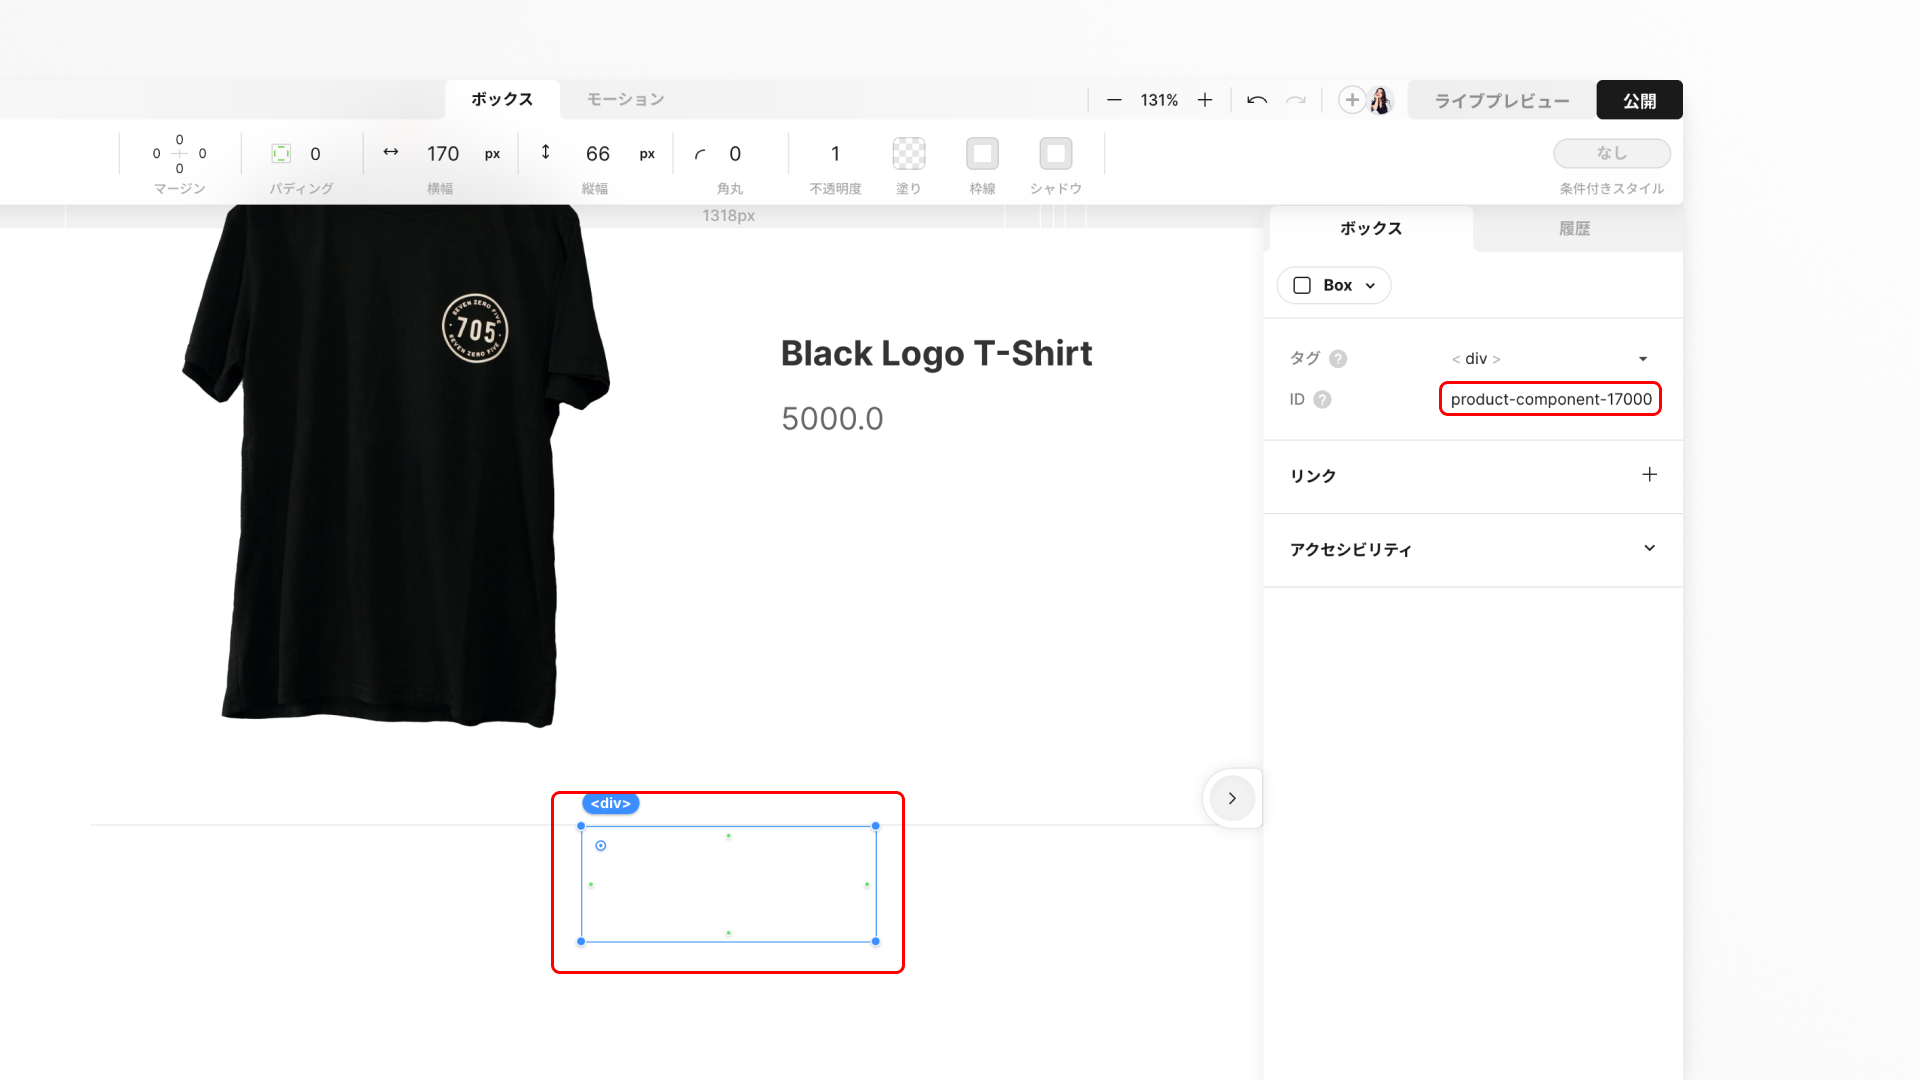The image size is (1920, 1080).
Task: Click the タグ help question icon
Action: point(1338,359)
